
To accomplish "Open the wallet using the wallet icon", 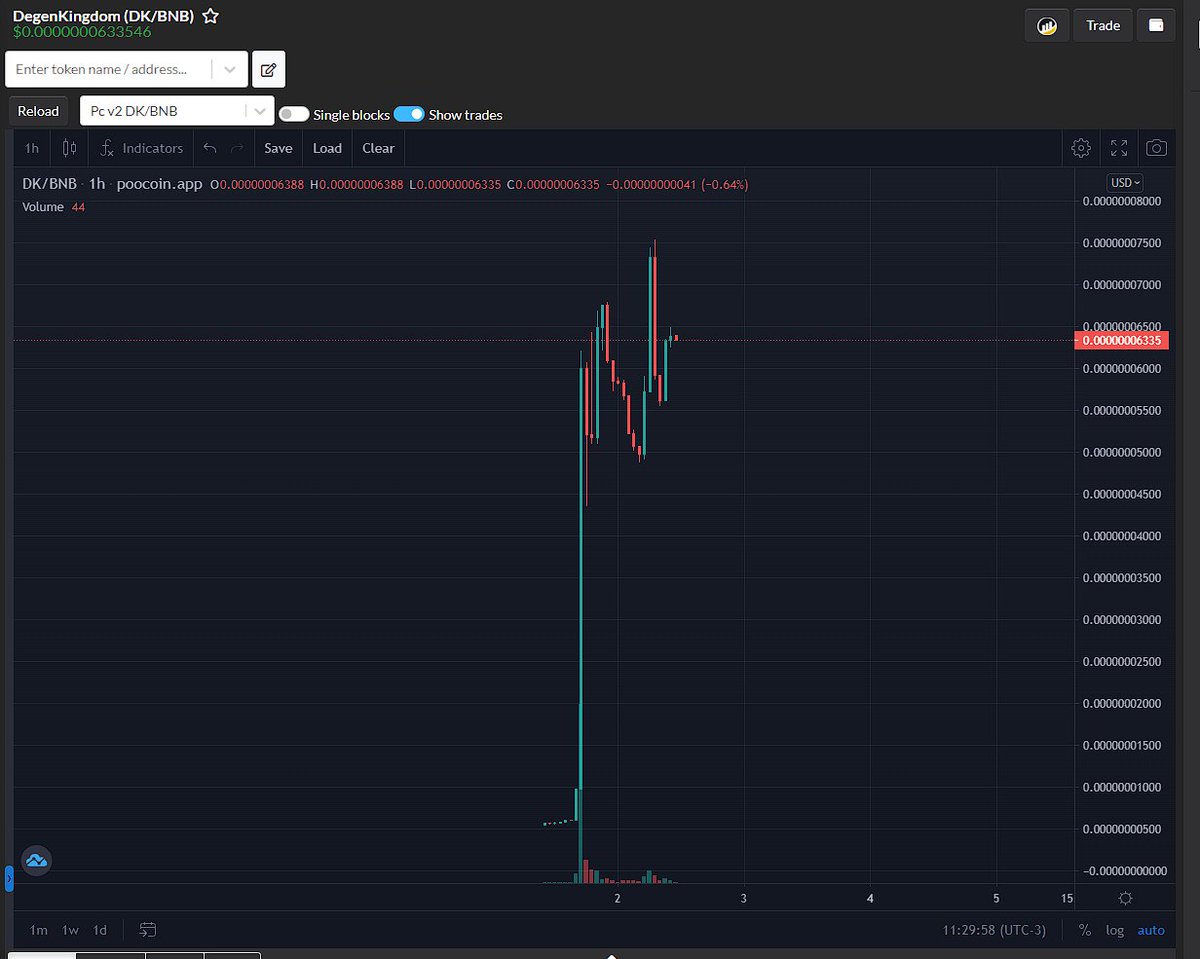I will pyautogui.click(x=1156, y=25).
